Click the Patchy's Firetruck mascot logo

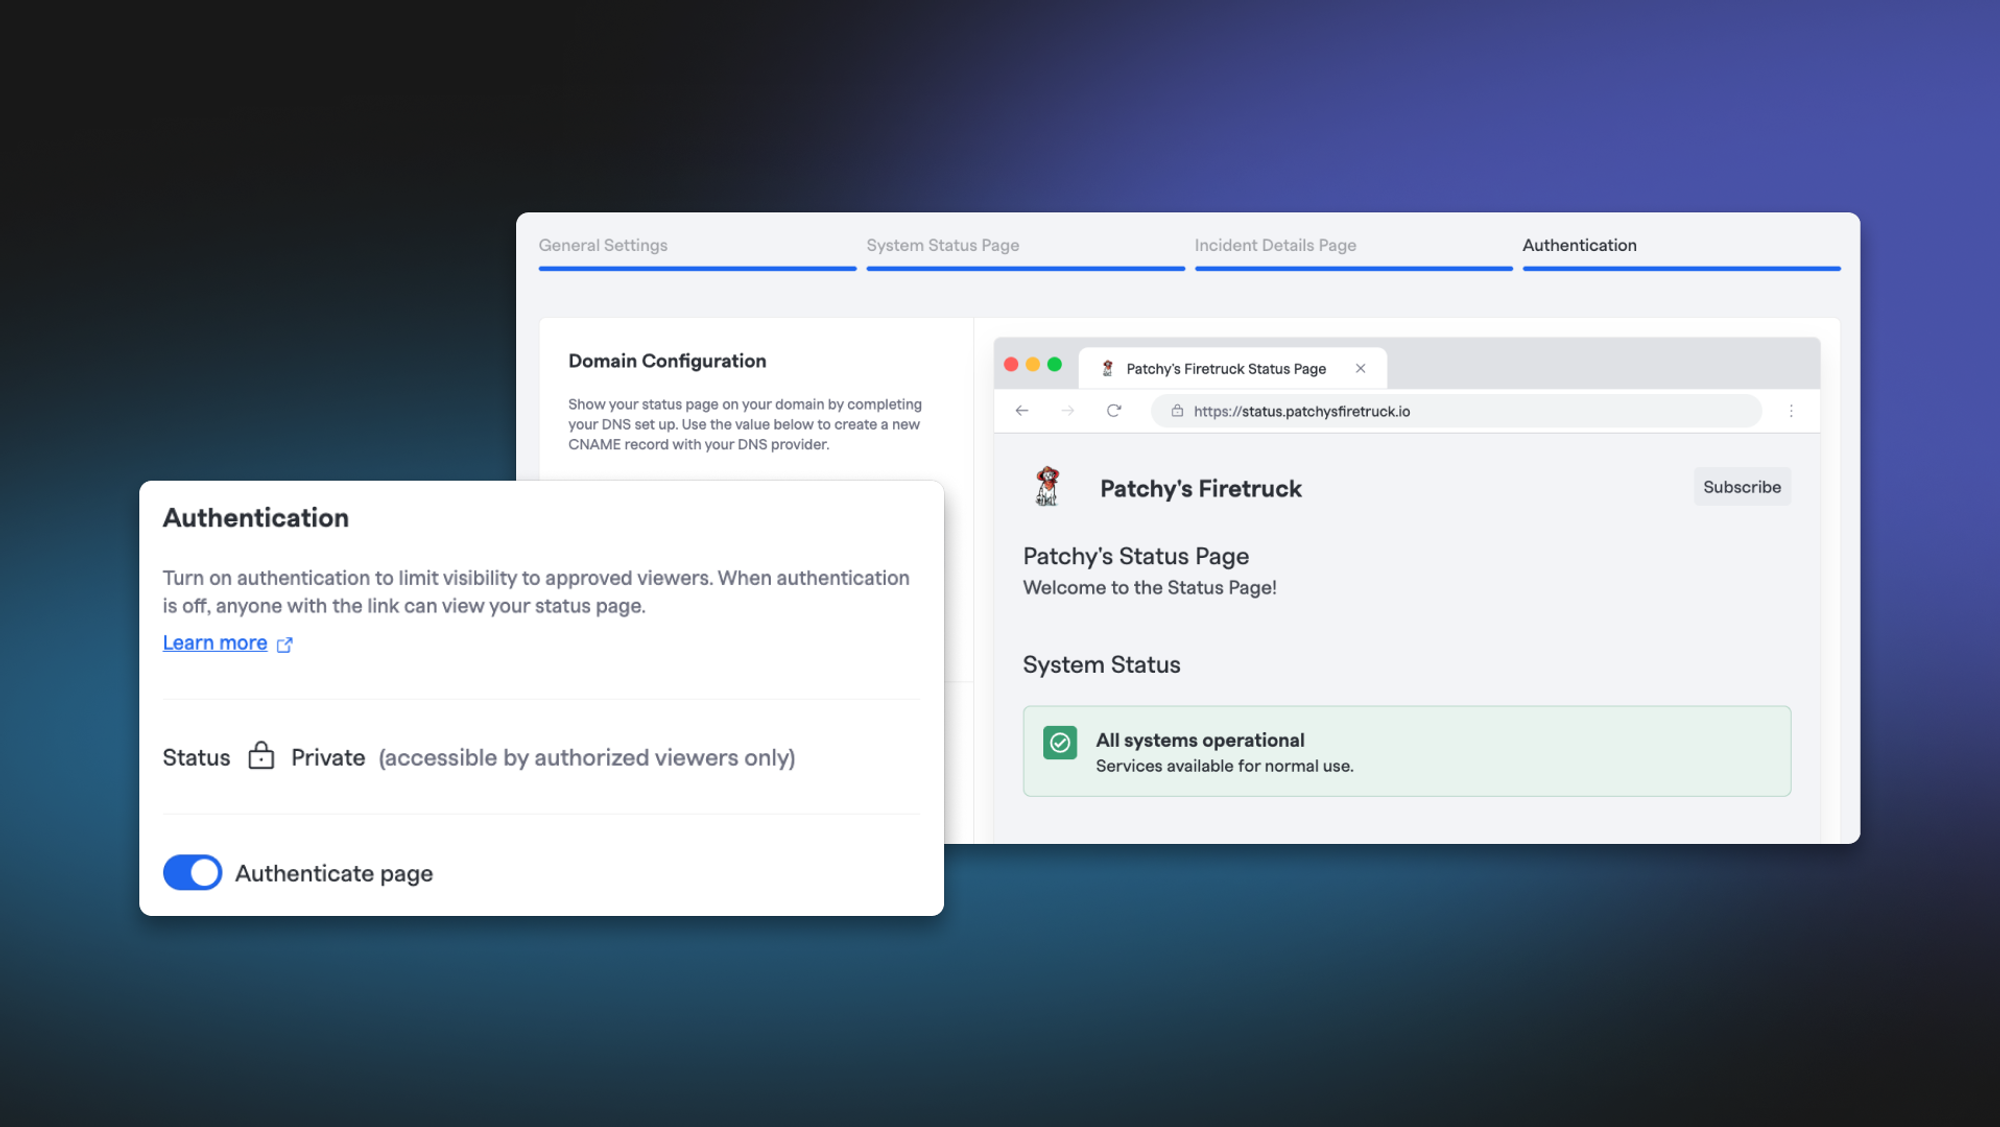point(1047,487)
